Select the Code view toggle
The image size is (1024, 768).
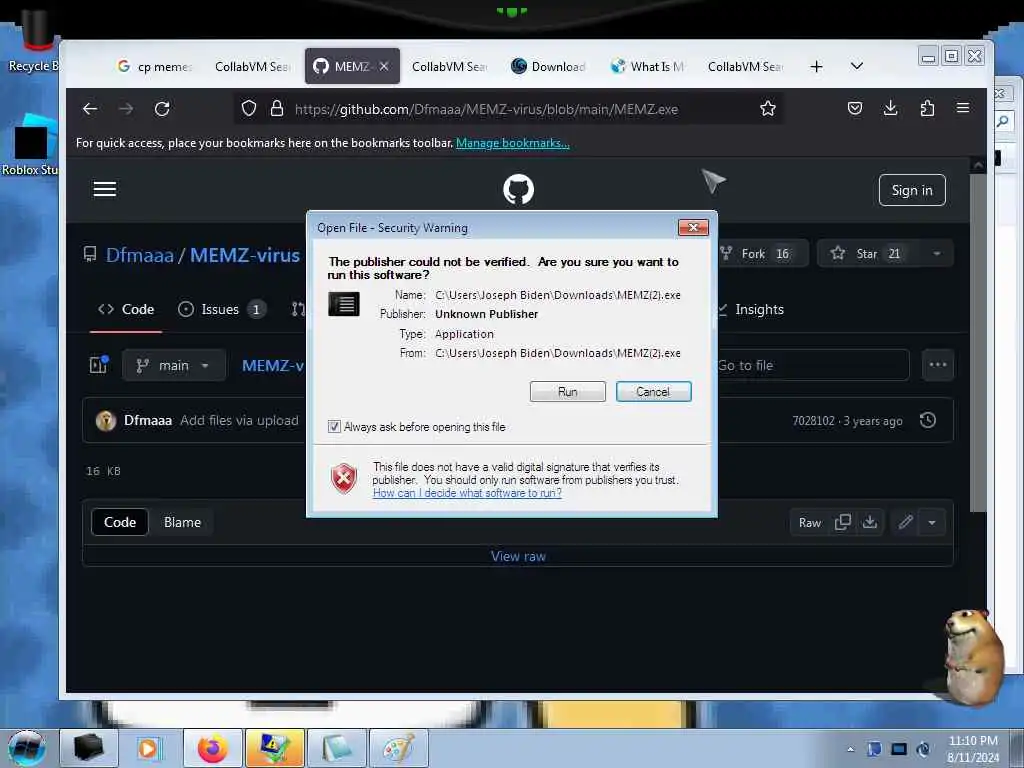pos(120,522)
